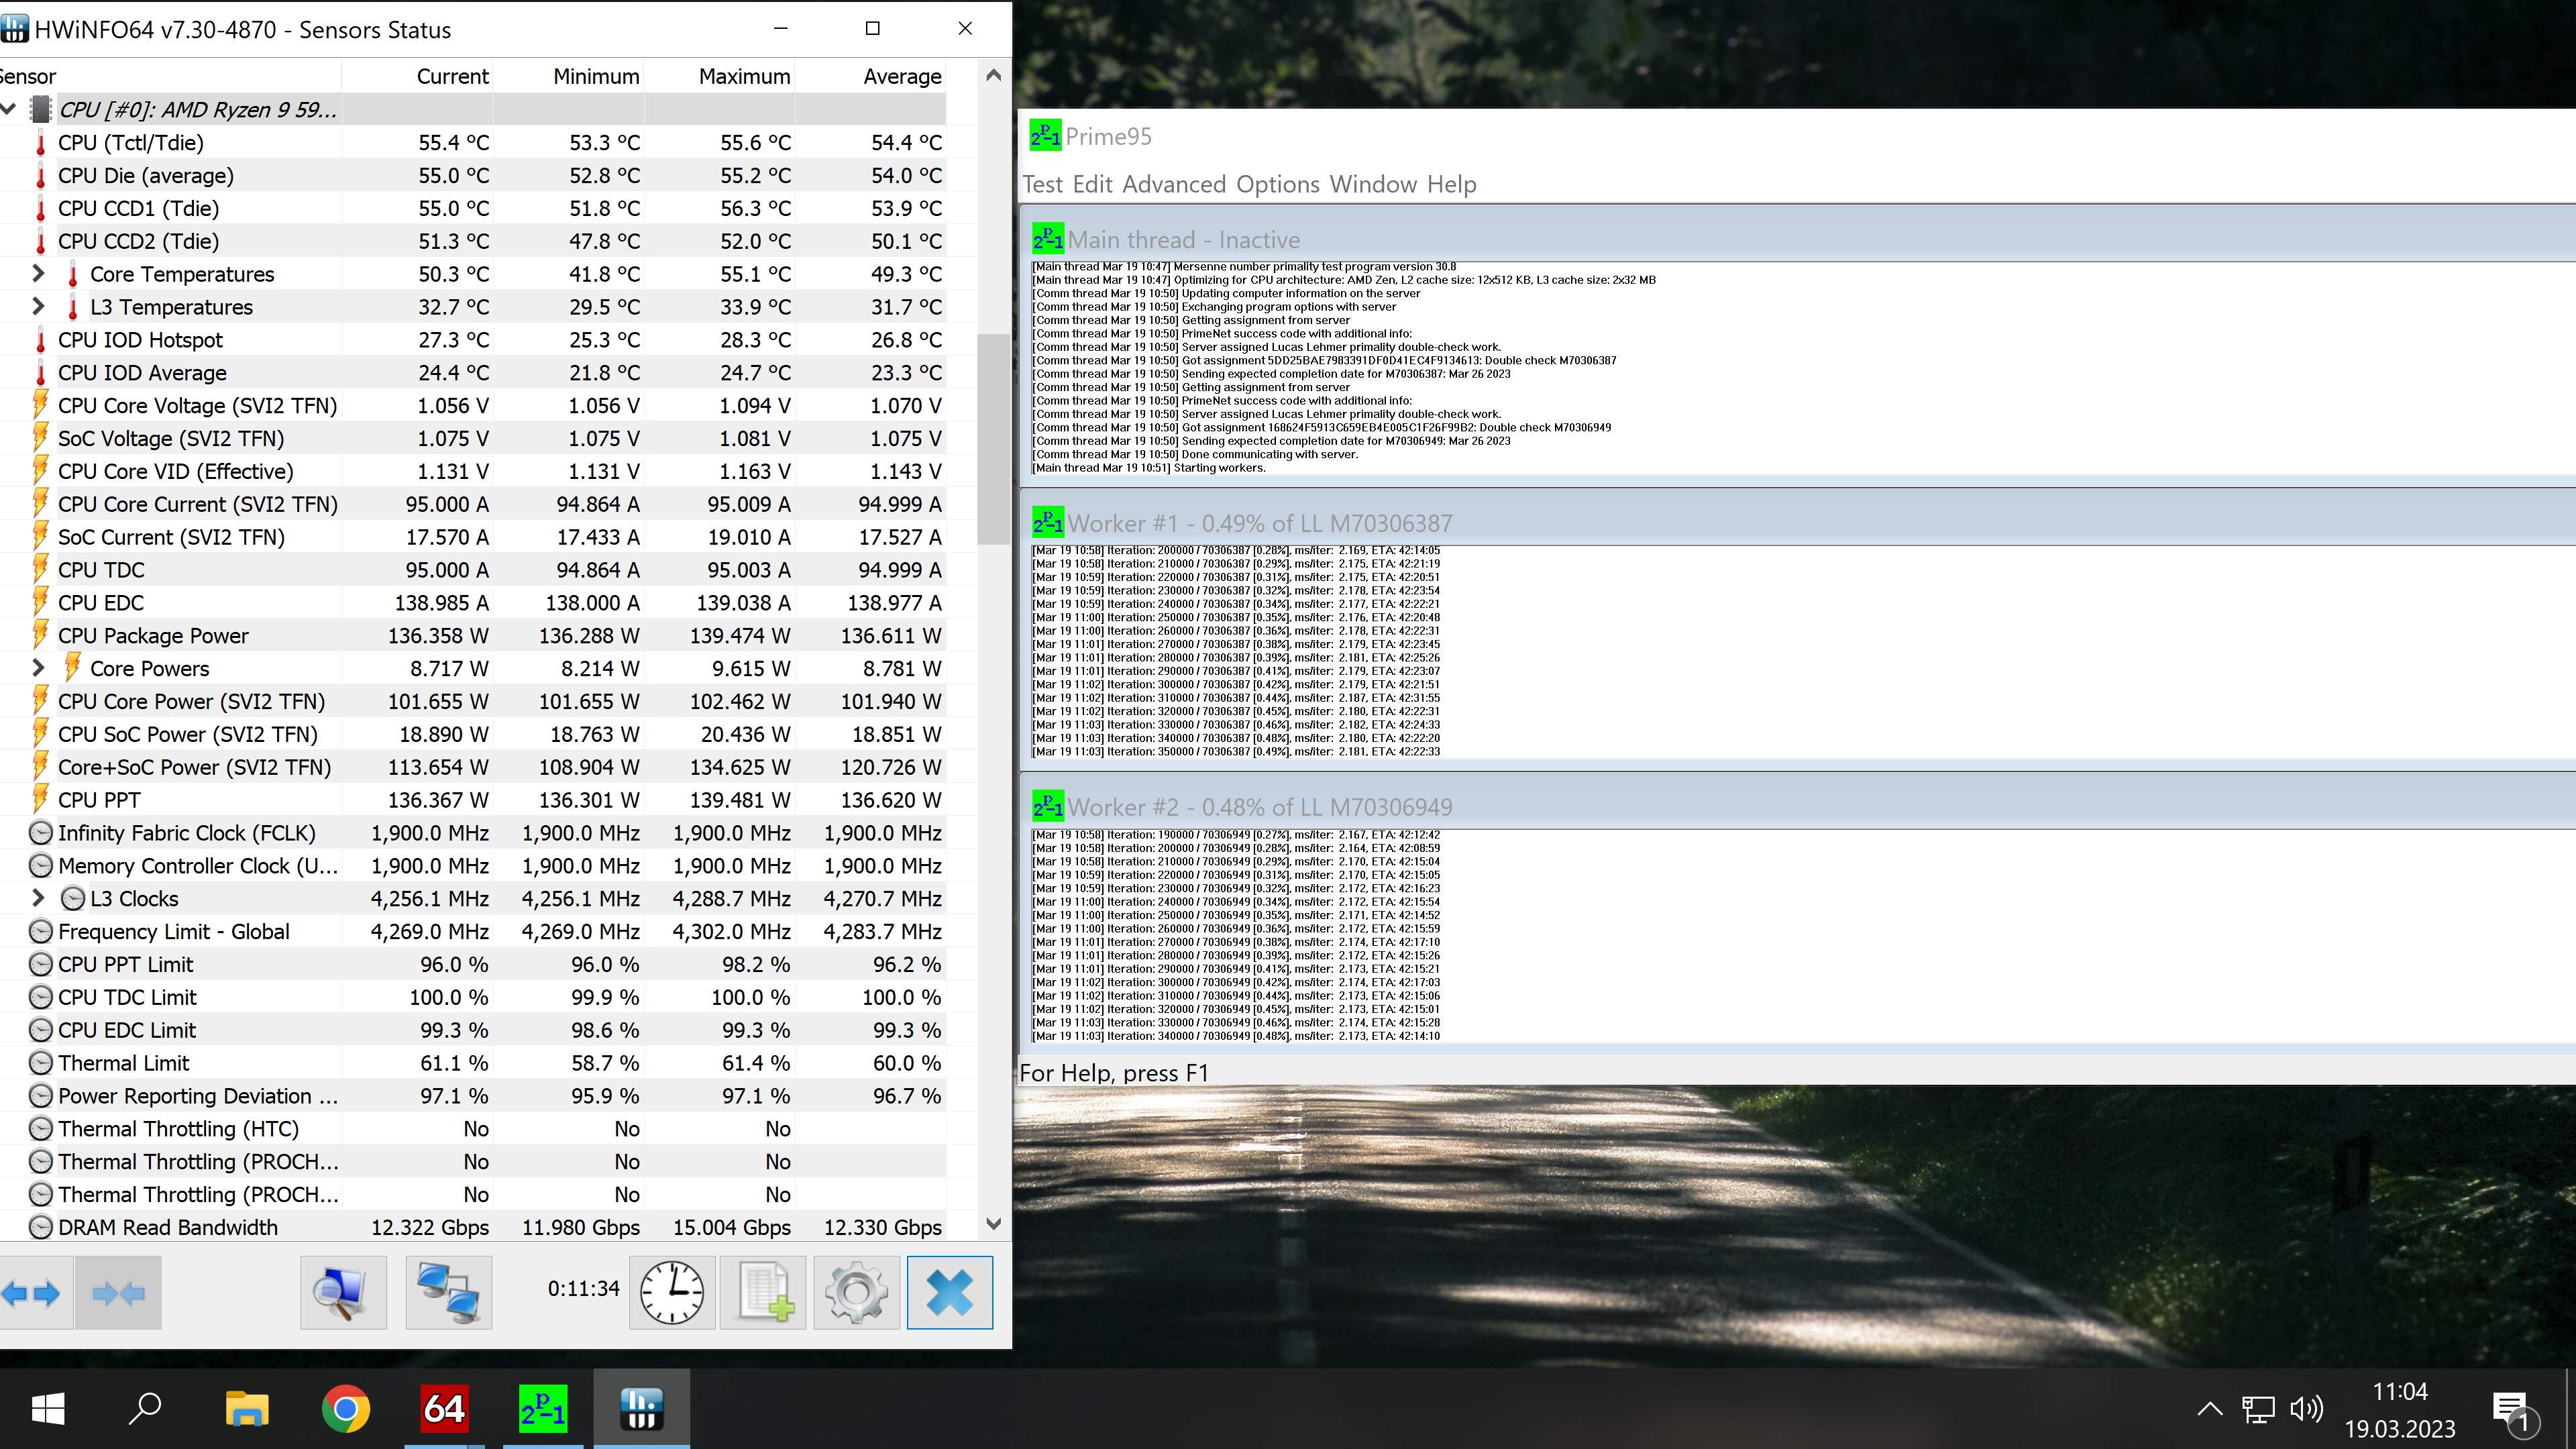Open HWiNFO sensor settings gear
This screenshot has height=1449, width=2576.
856,1292
